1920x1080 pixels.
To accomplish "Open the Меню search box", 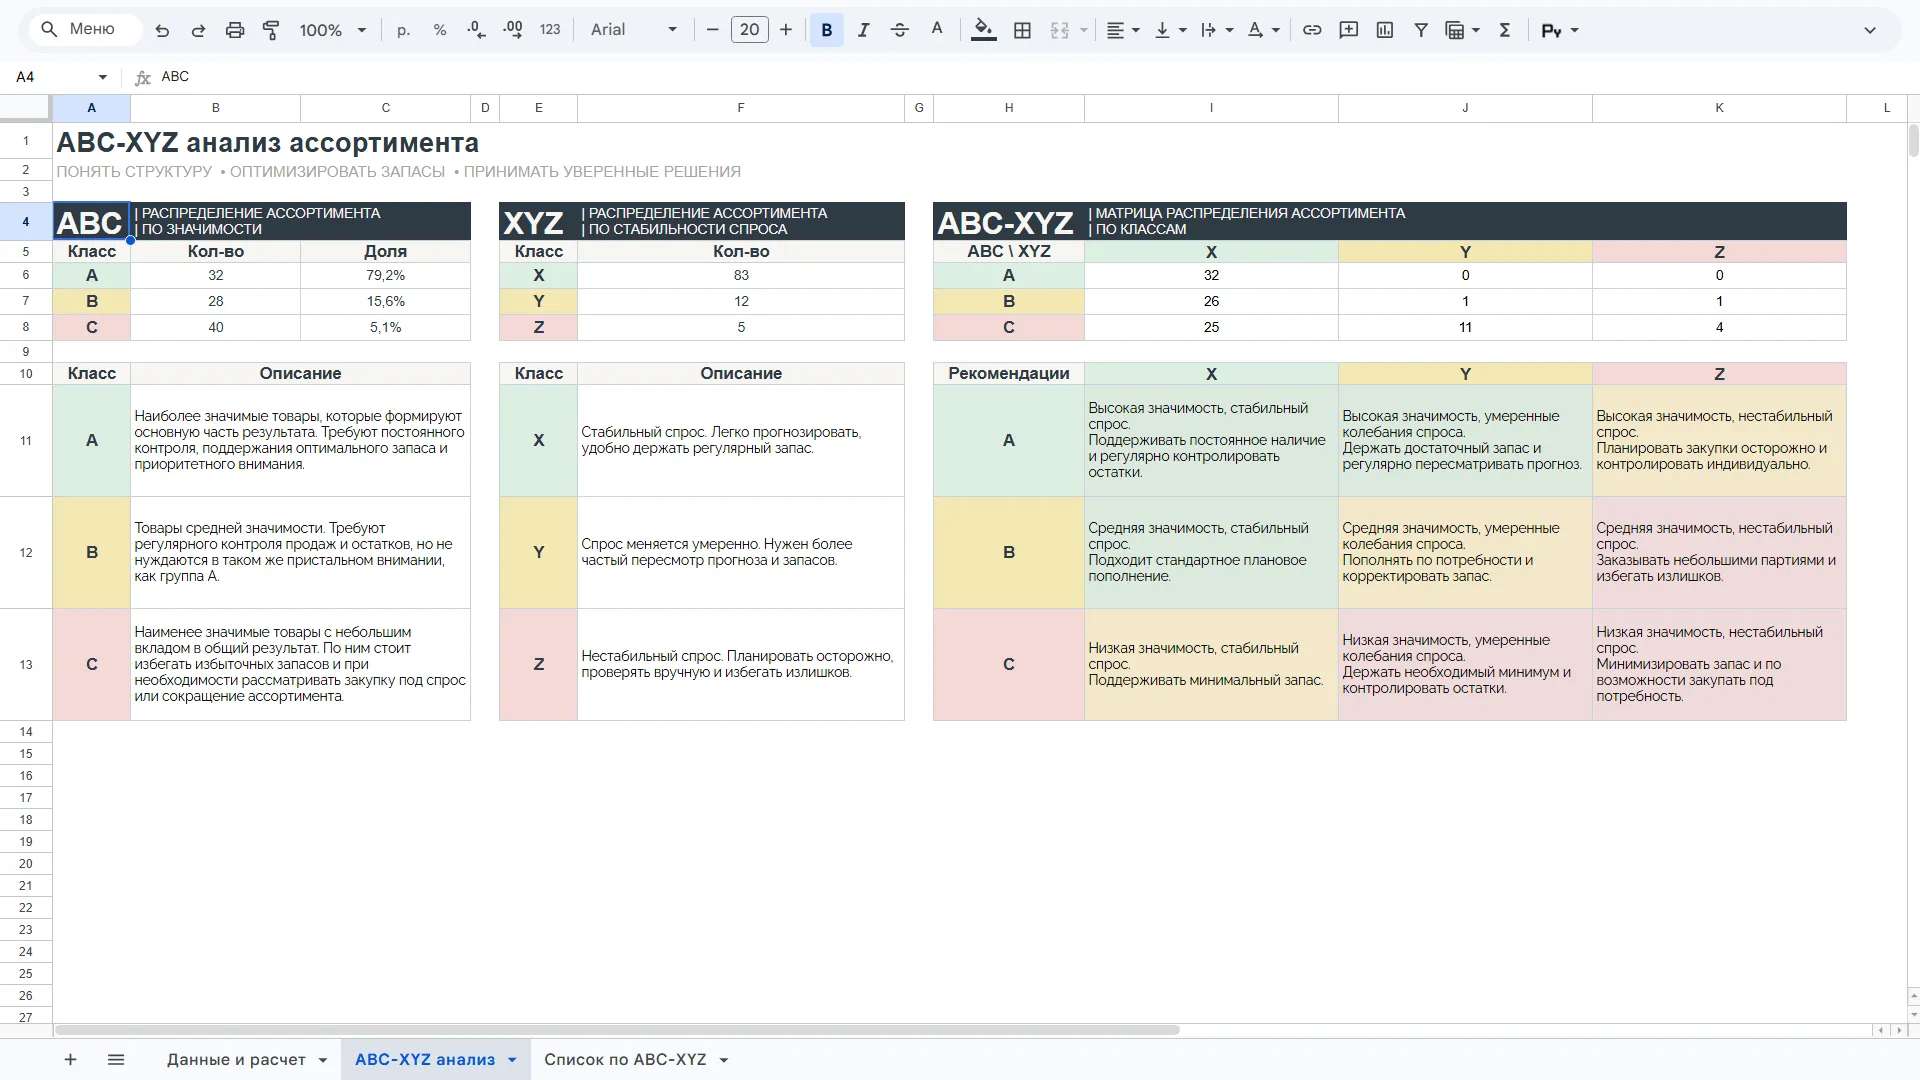I will (85, 29).
